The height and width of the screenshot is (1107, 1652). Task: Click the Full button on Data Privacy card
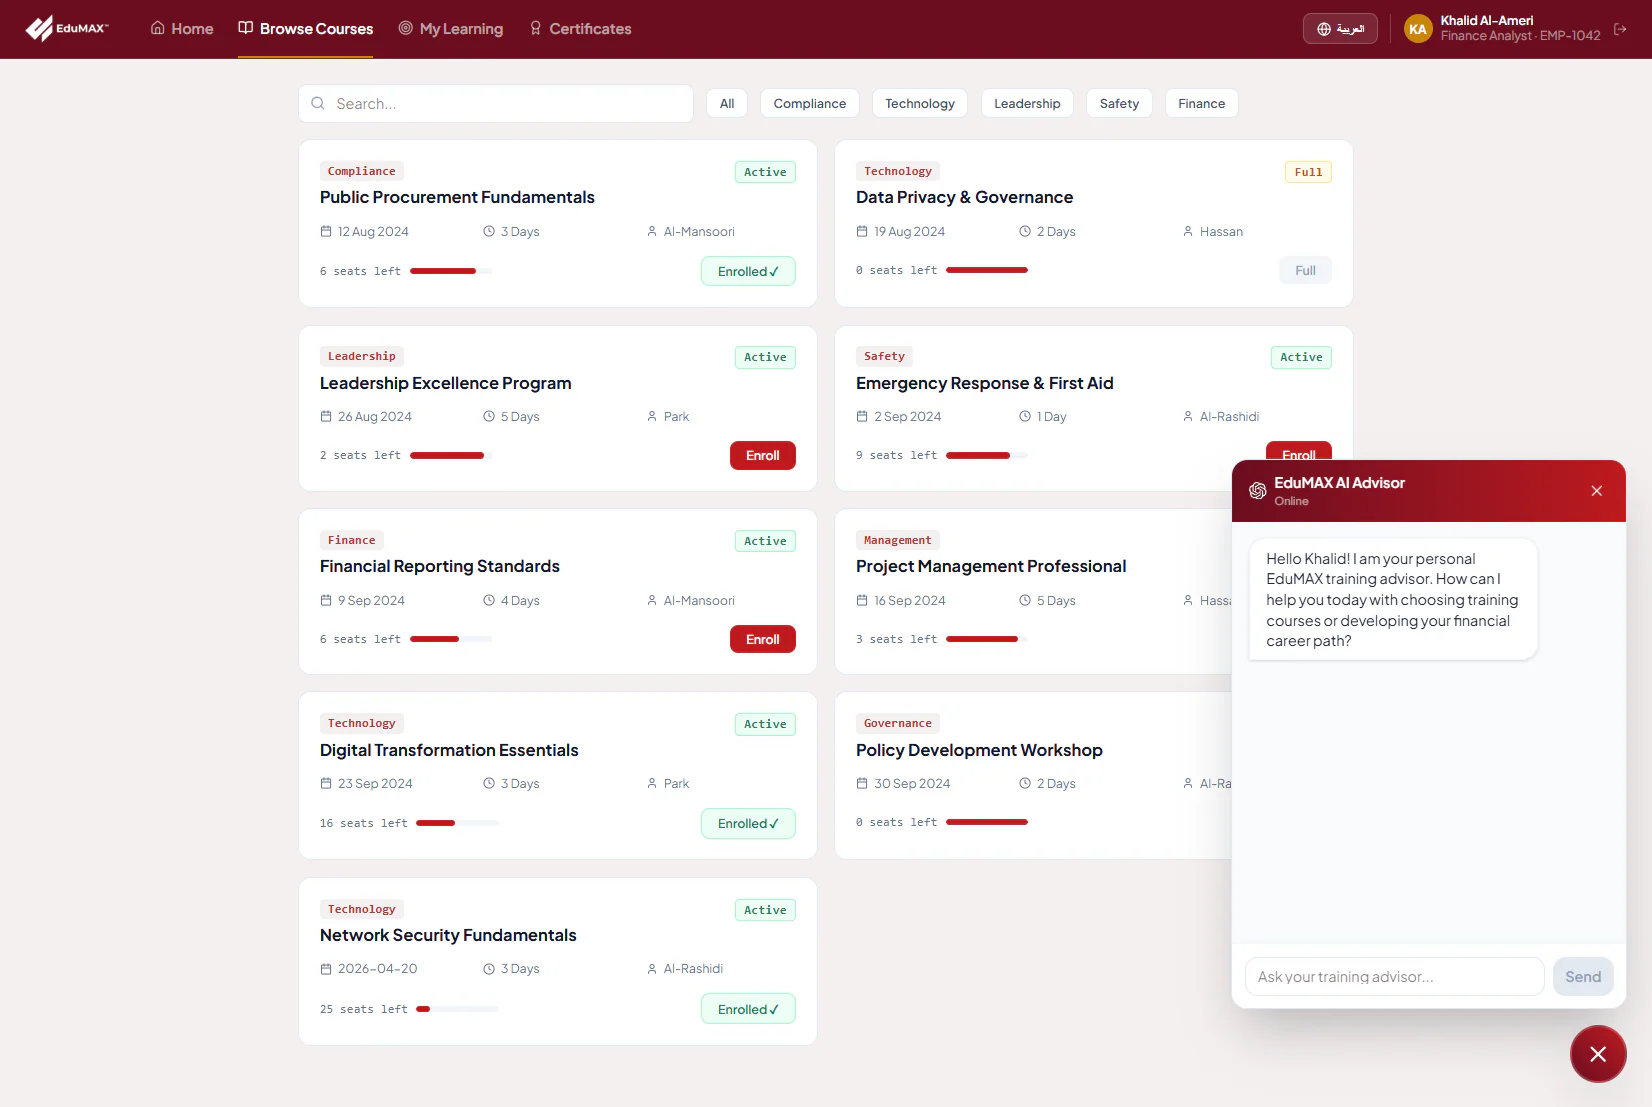1305,270
